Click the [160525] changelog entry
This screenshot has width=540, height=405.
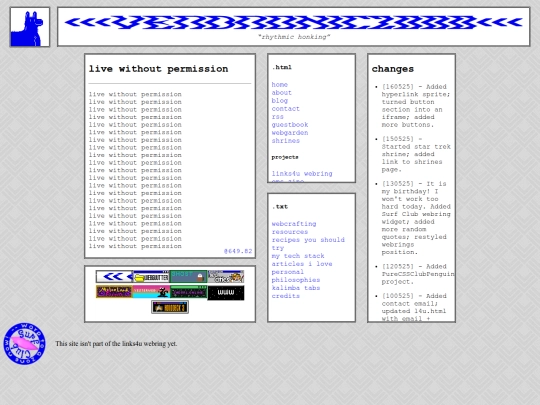pyautogui.click(x=416, y=106)
